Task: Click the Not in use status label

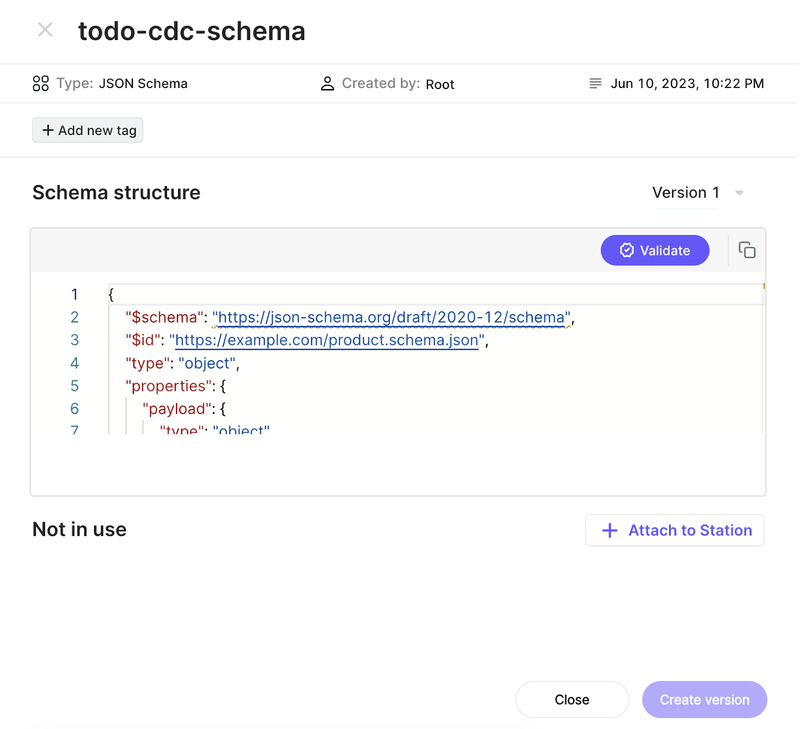Action: (x=79, y=530)
